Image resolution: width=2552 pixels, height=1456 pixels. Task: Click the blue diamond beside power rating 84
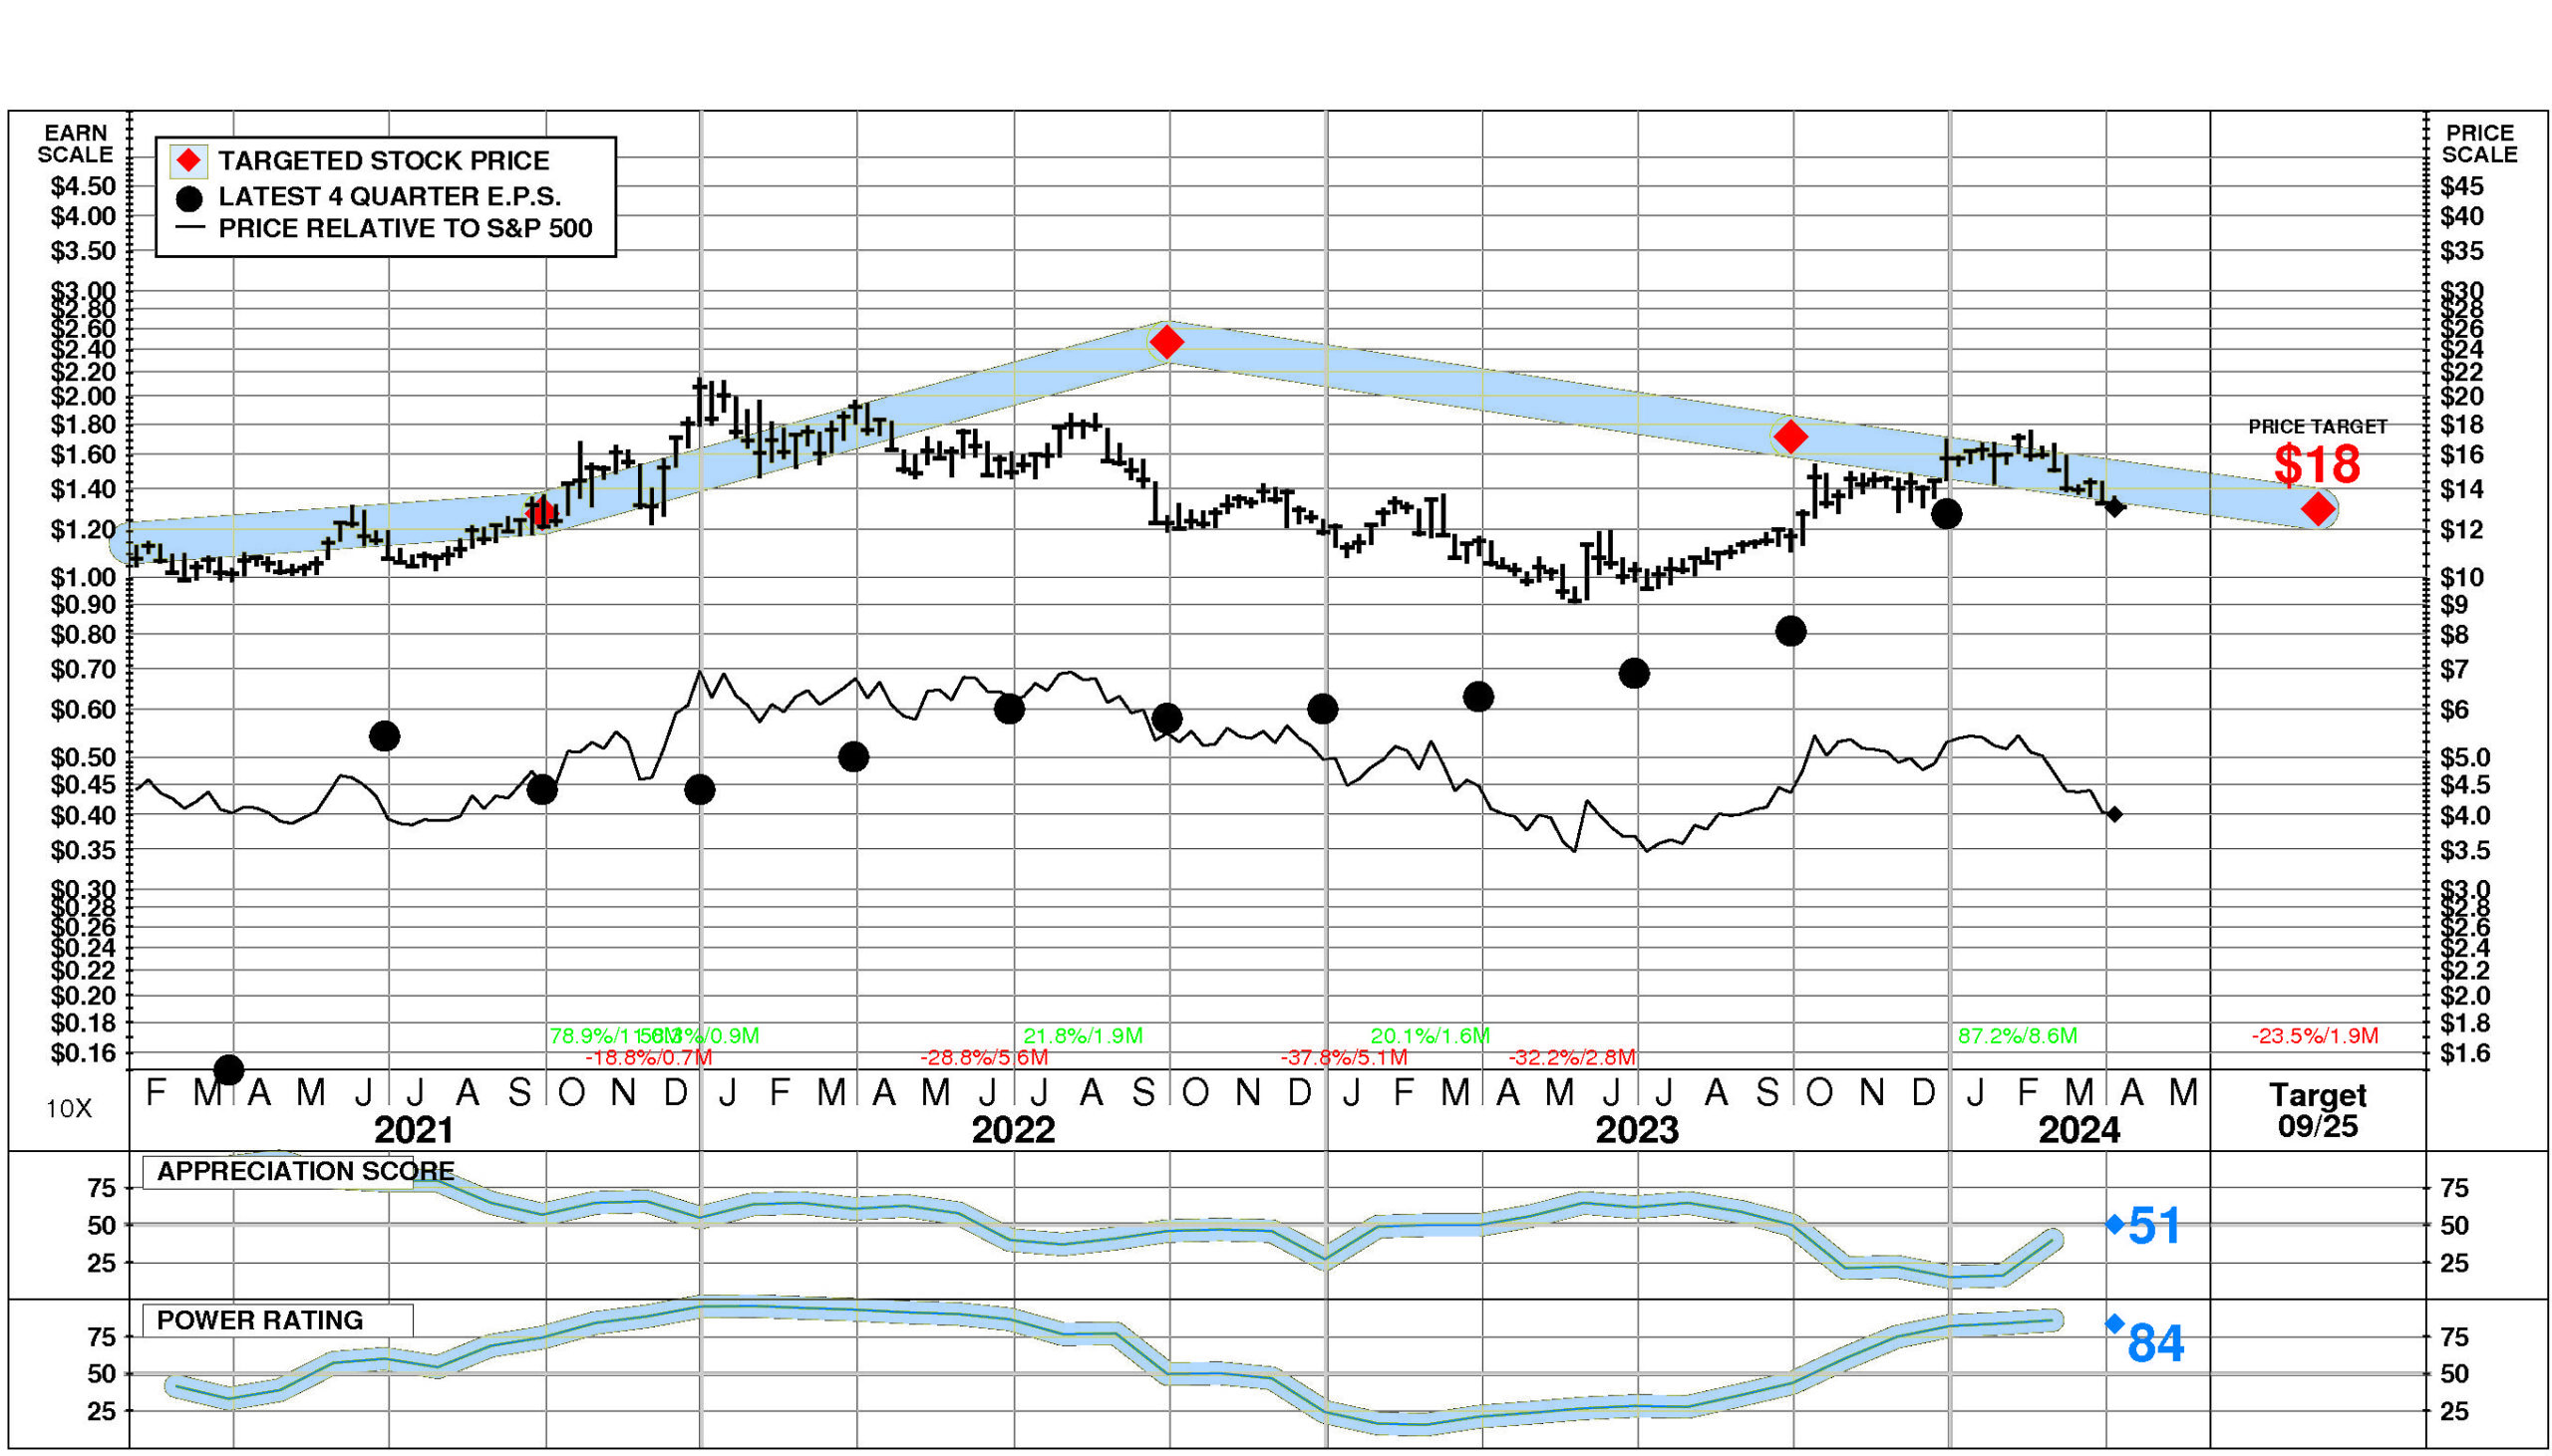click(2115, 1324)
